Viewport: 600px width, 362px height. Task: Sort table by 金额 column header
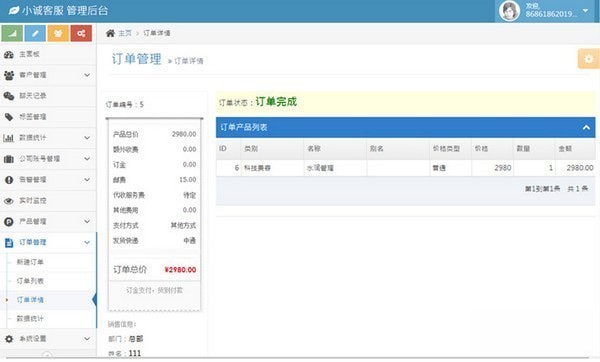[x=575, y=149]
